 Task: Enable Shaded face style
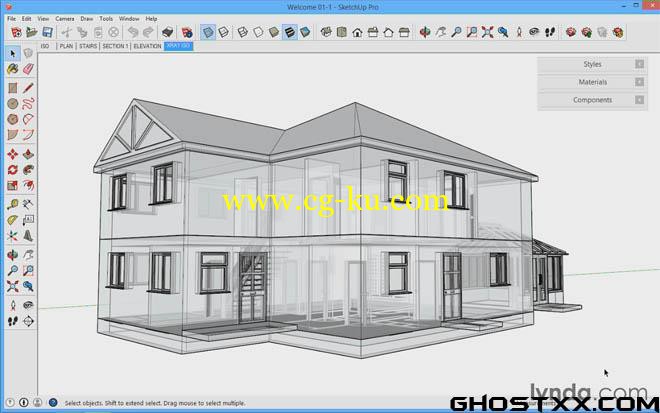tap(274, 32)
